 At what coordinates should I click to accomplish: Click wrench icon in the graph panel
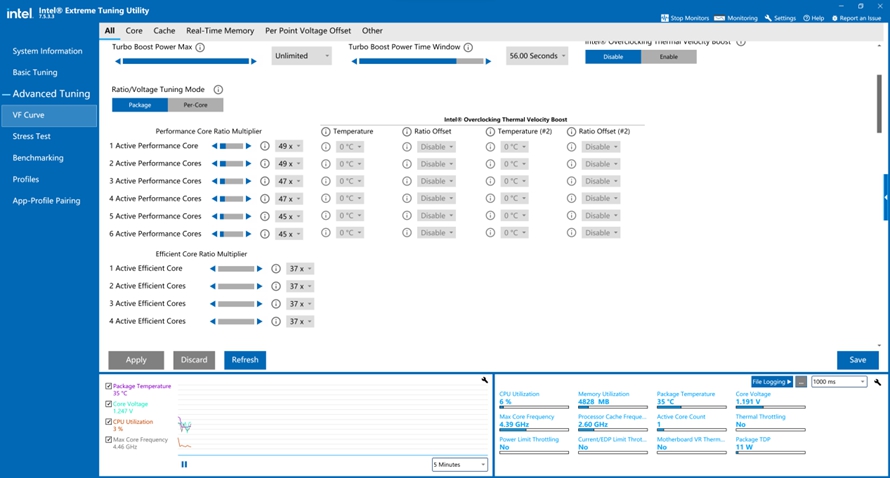click(x=485, y=380)
